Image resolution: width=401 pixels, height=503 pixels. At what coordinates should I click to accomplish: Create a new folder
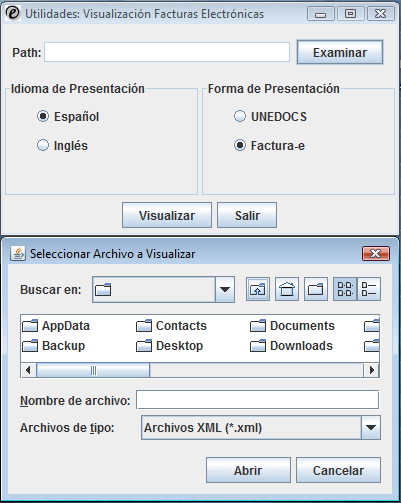[x=316, y=289]
